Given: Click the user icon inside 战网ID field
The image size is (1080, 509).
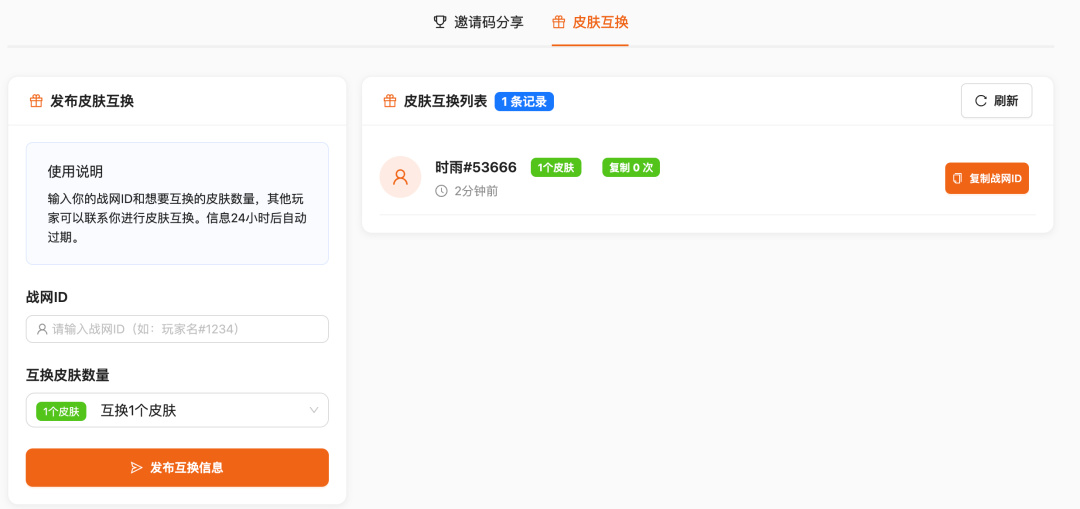Looking at the screenshot, I should (x=42, y=329).
